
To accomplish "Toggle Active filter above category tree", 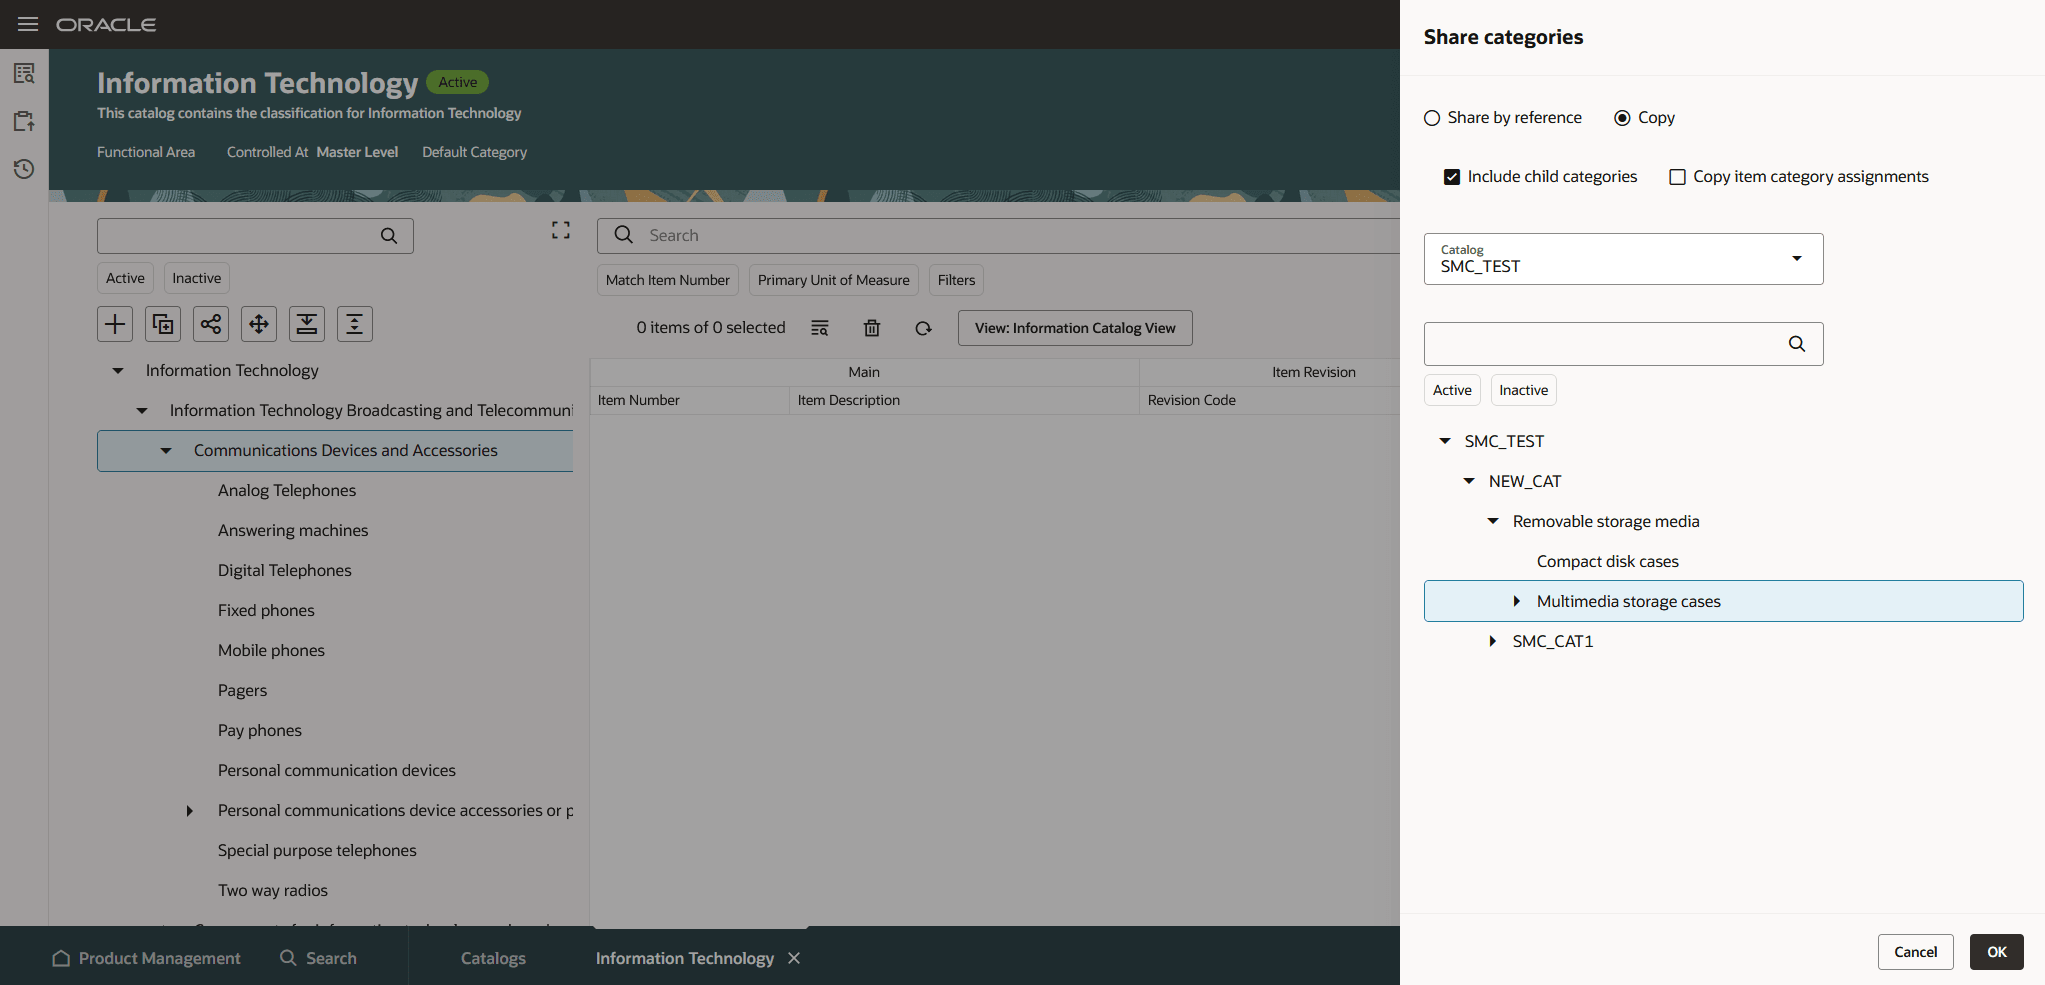I will [x=125, y=278].
